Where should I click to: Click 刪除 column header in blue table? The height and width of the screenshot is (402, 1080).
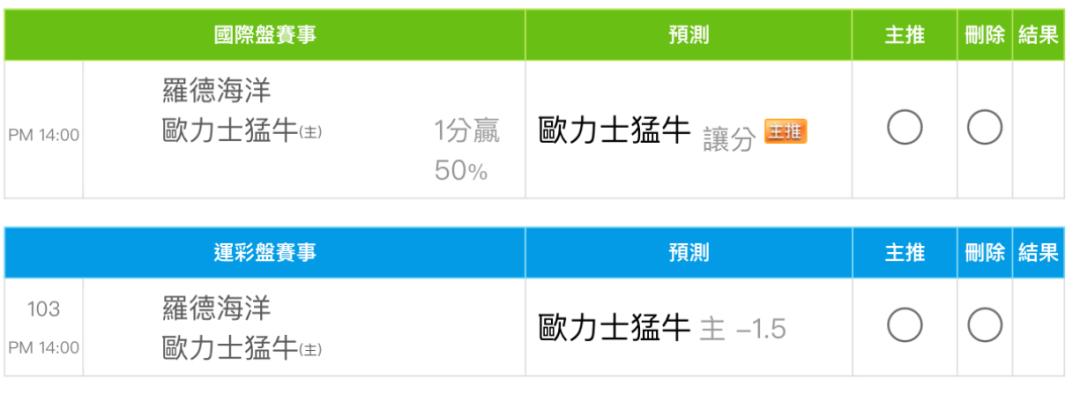[x=984, y=253]
